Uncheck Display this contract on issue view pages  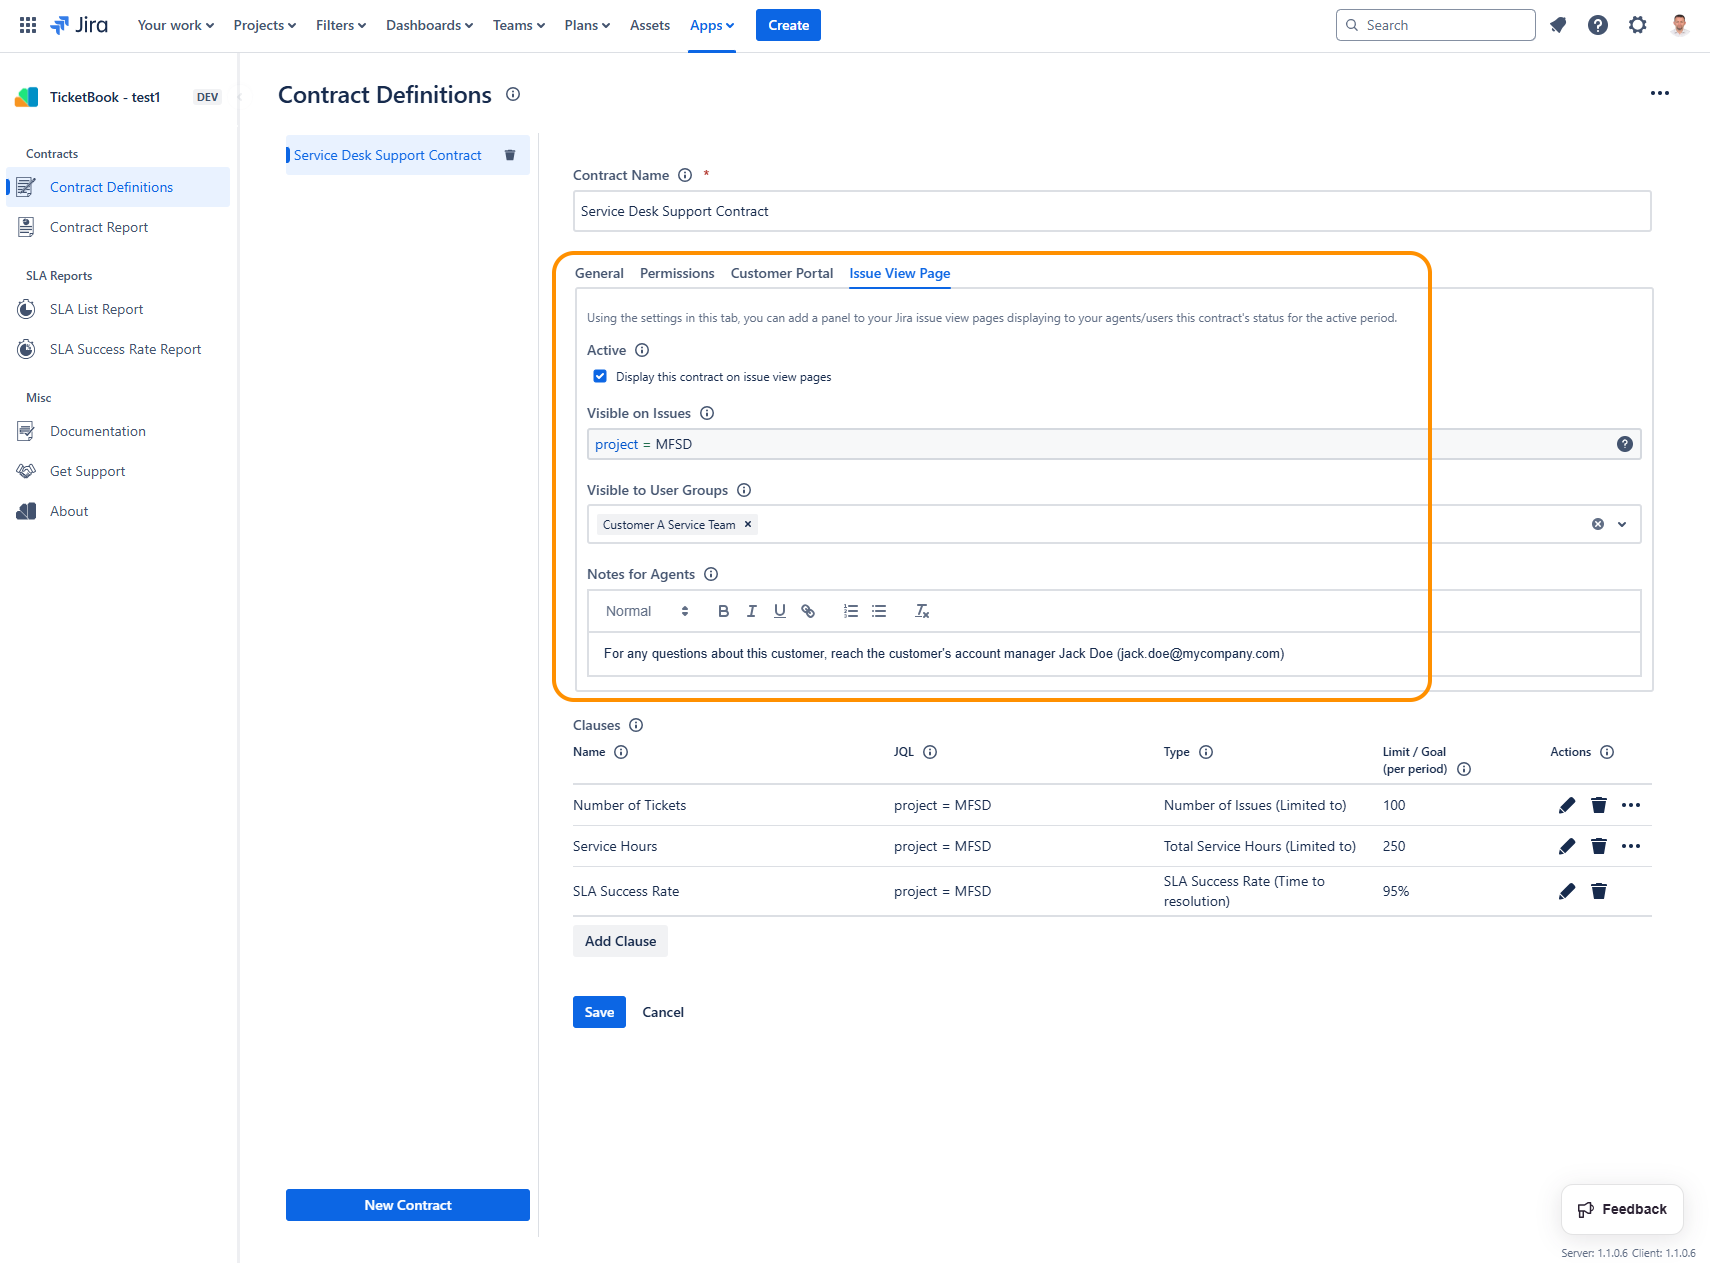click(600, 377)
